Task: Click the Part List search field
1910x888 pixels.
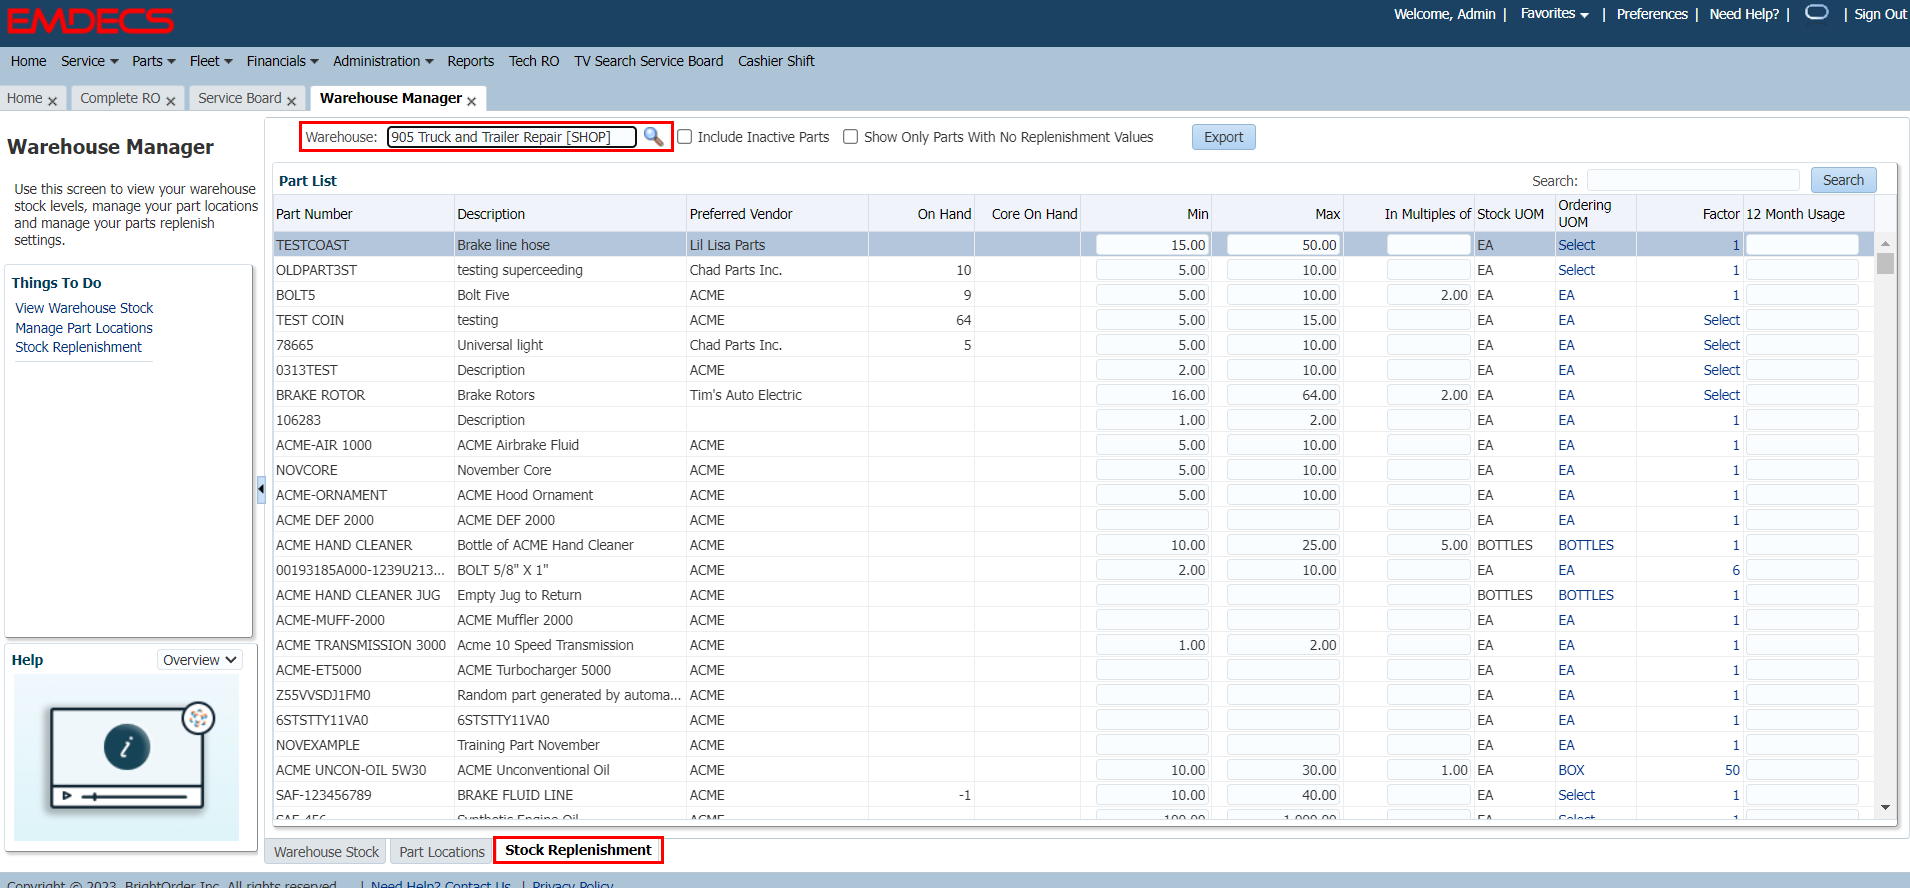Action: (1693, 180)
